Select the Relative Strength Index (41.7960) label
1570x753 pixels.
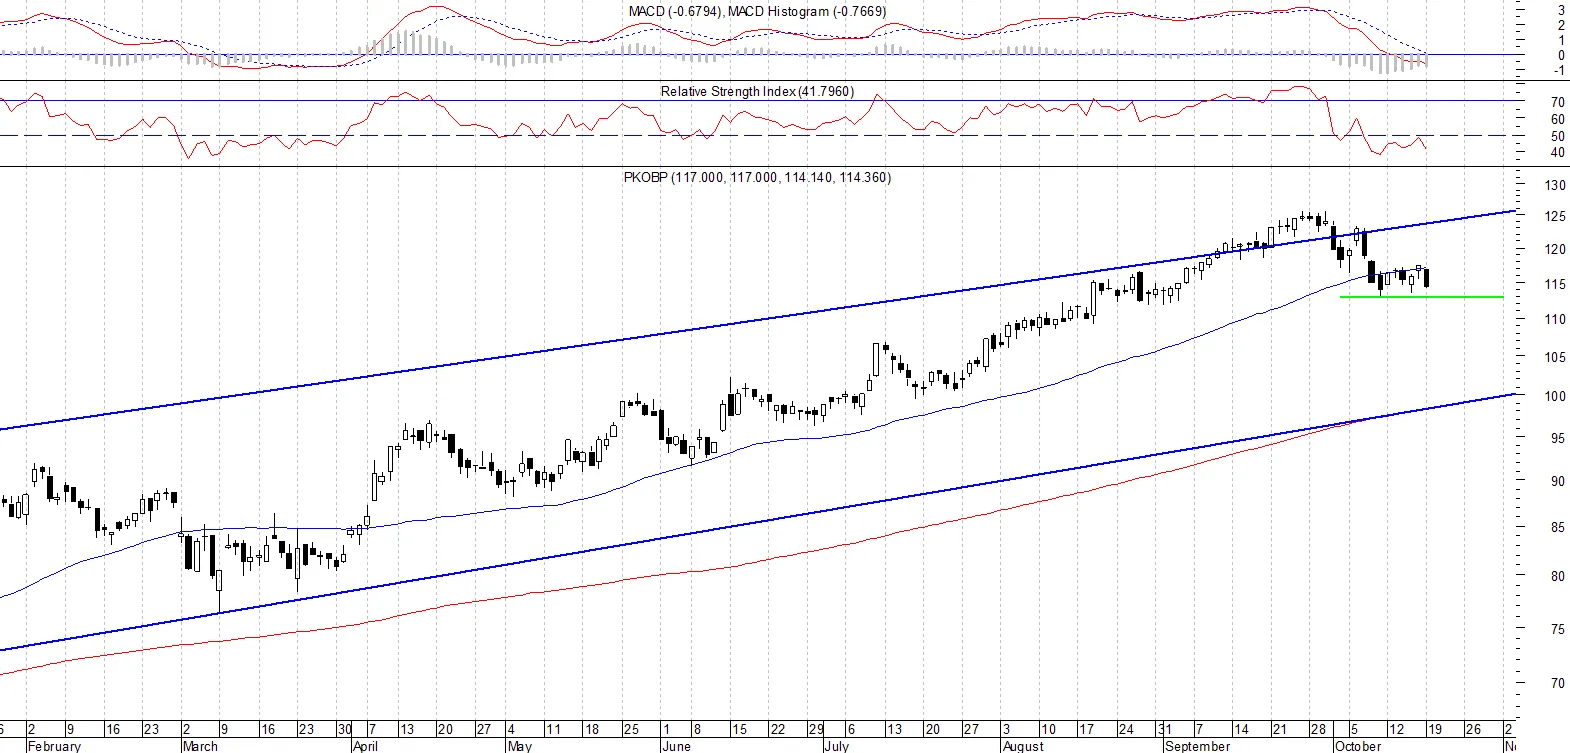click(757, 91)
